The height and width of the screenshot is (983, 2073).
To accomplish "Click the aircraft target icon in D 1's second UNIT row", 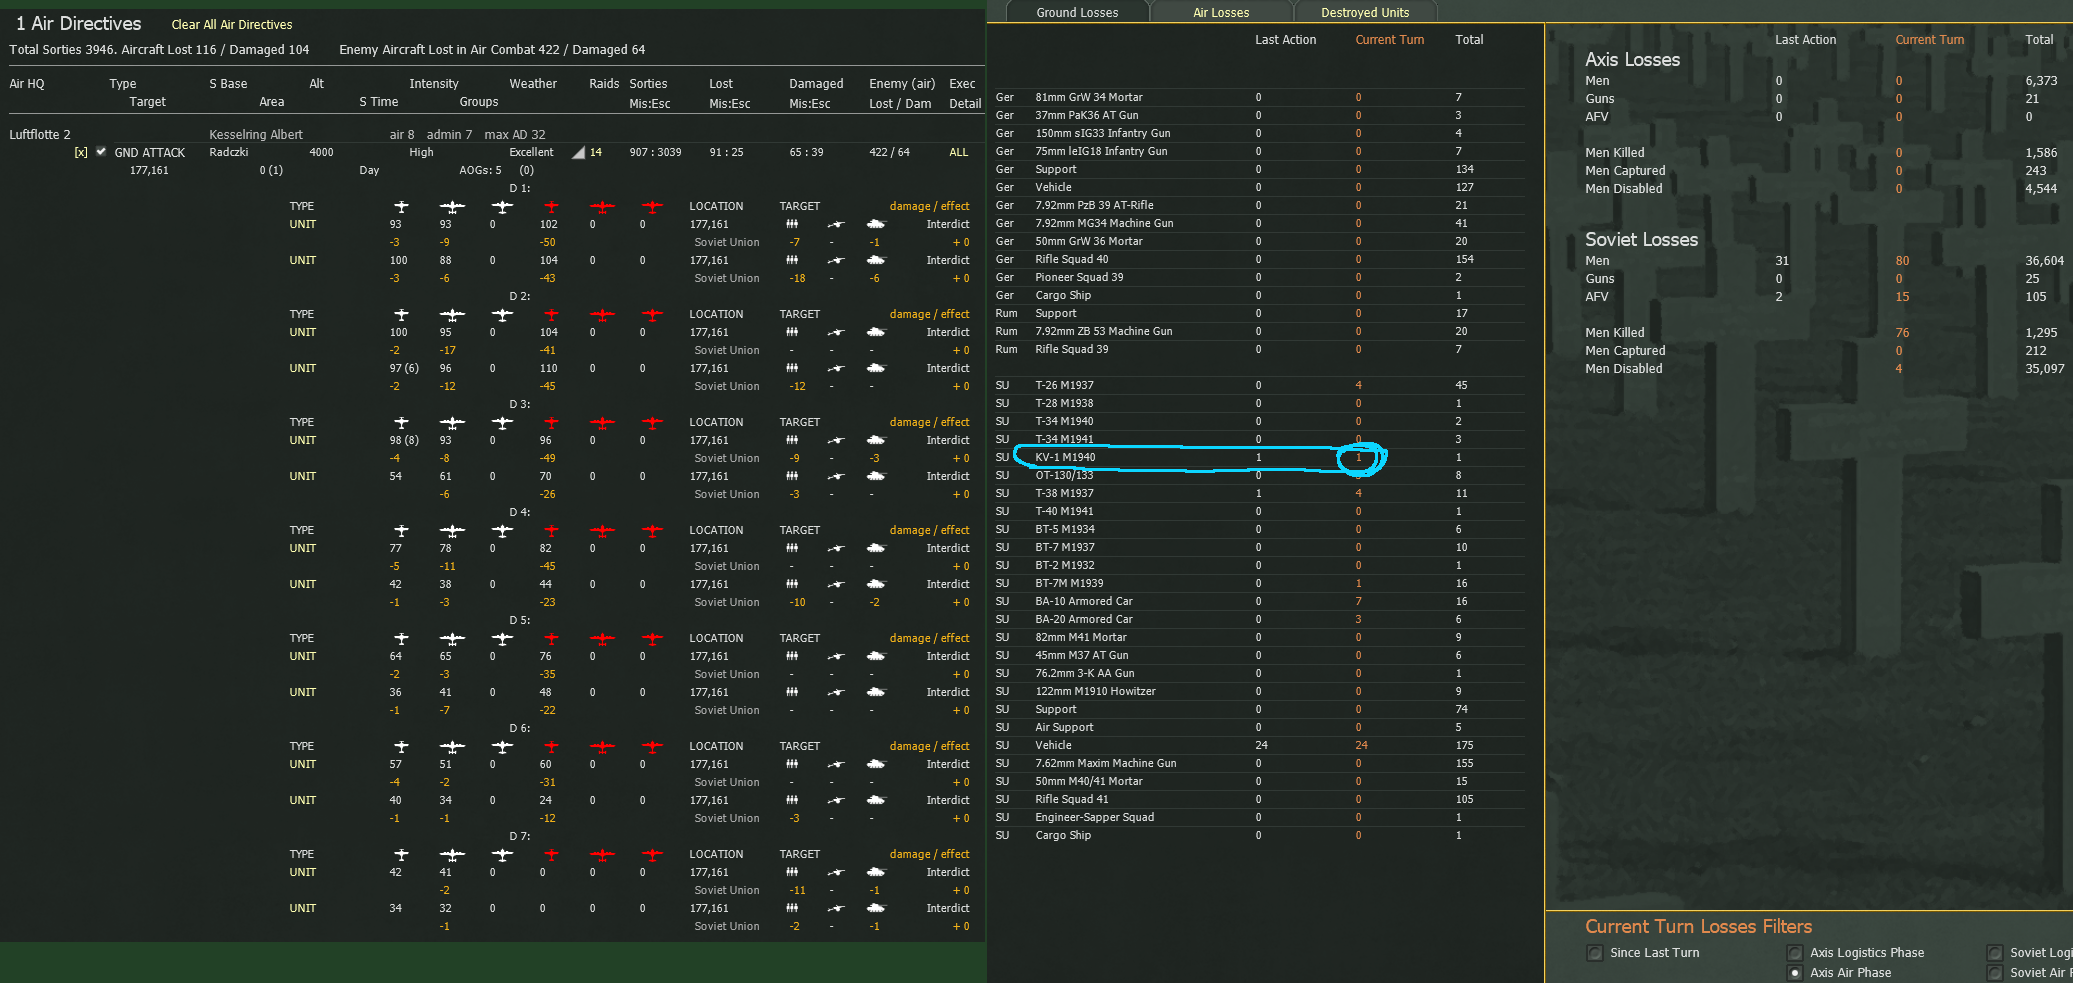I will 836,260.
